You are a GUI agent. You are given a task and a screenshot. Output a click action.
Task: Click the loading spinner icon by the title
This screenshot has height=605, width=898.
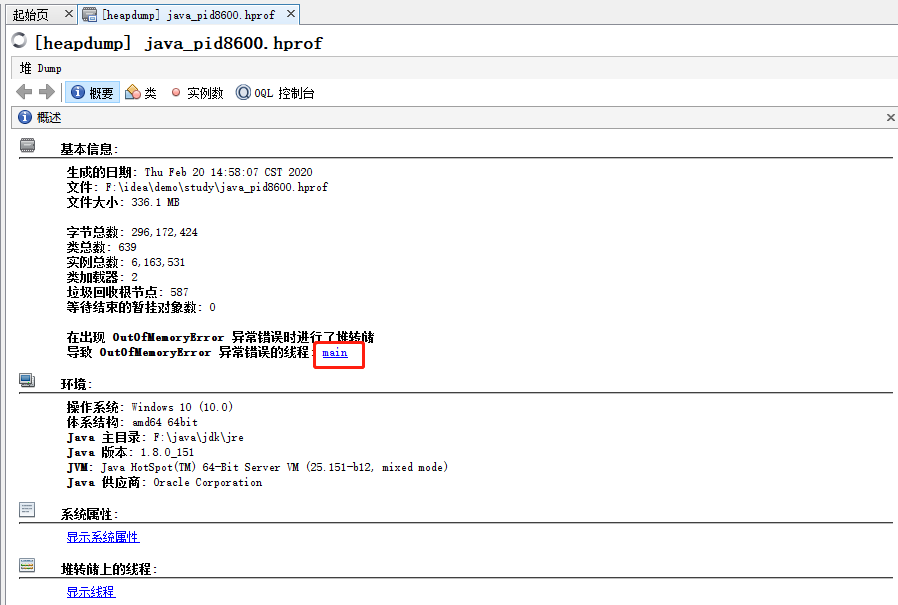click(x=19, y=40)
